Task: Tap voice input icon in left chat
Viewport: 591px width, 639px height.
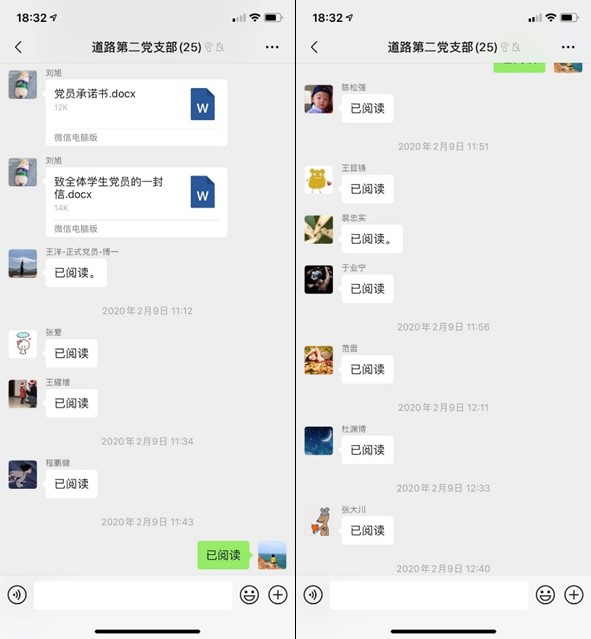Action: pos(17,595)
